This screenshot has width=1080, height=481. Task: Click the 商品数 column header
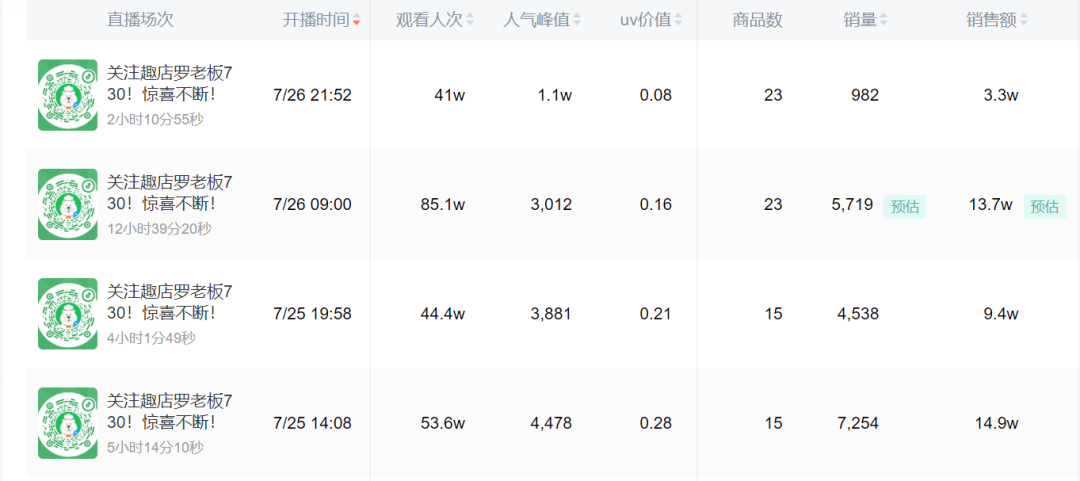coord(757,20)
